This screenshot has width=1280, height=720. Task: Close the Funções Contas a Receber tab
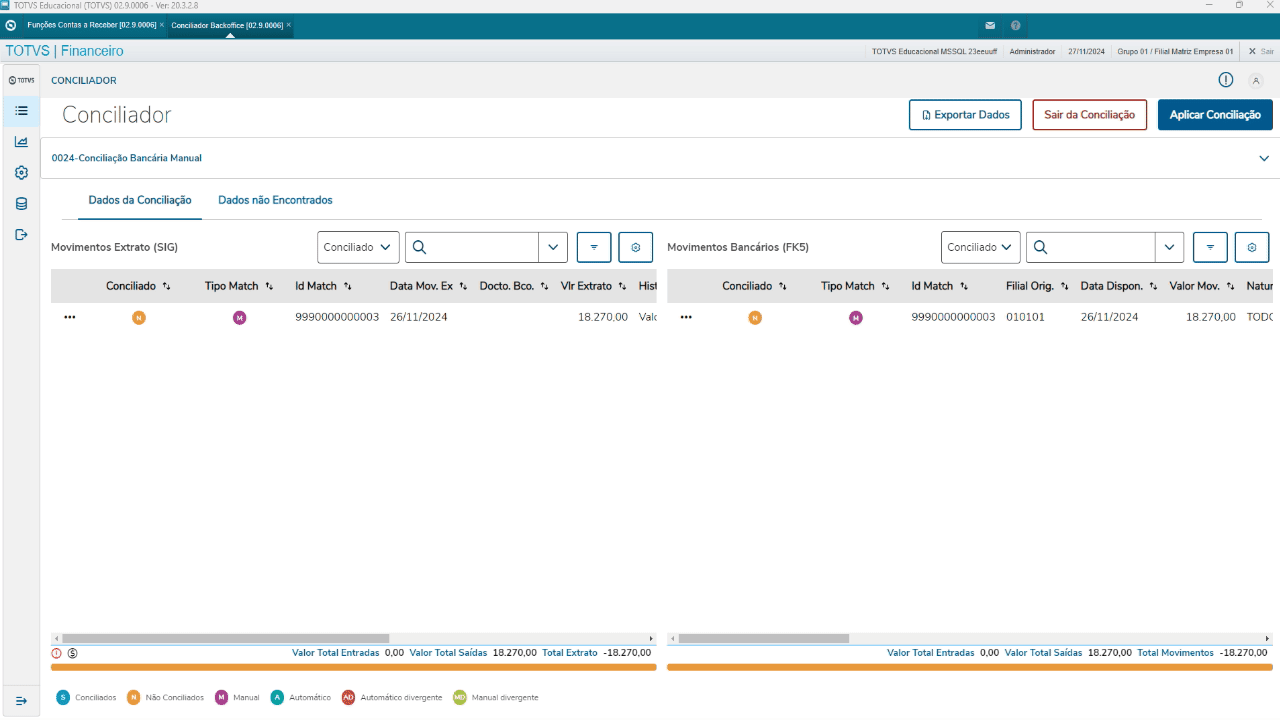(x=162, y=24)
